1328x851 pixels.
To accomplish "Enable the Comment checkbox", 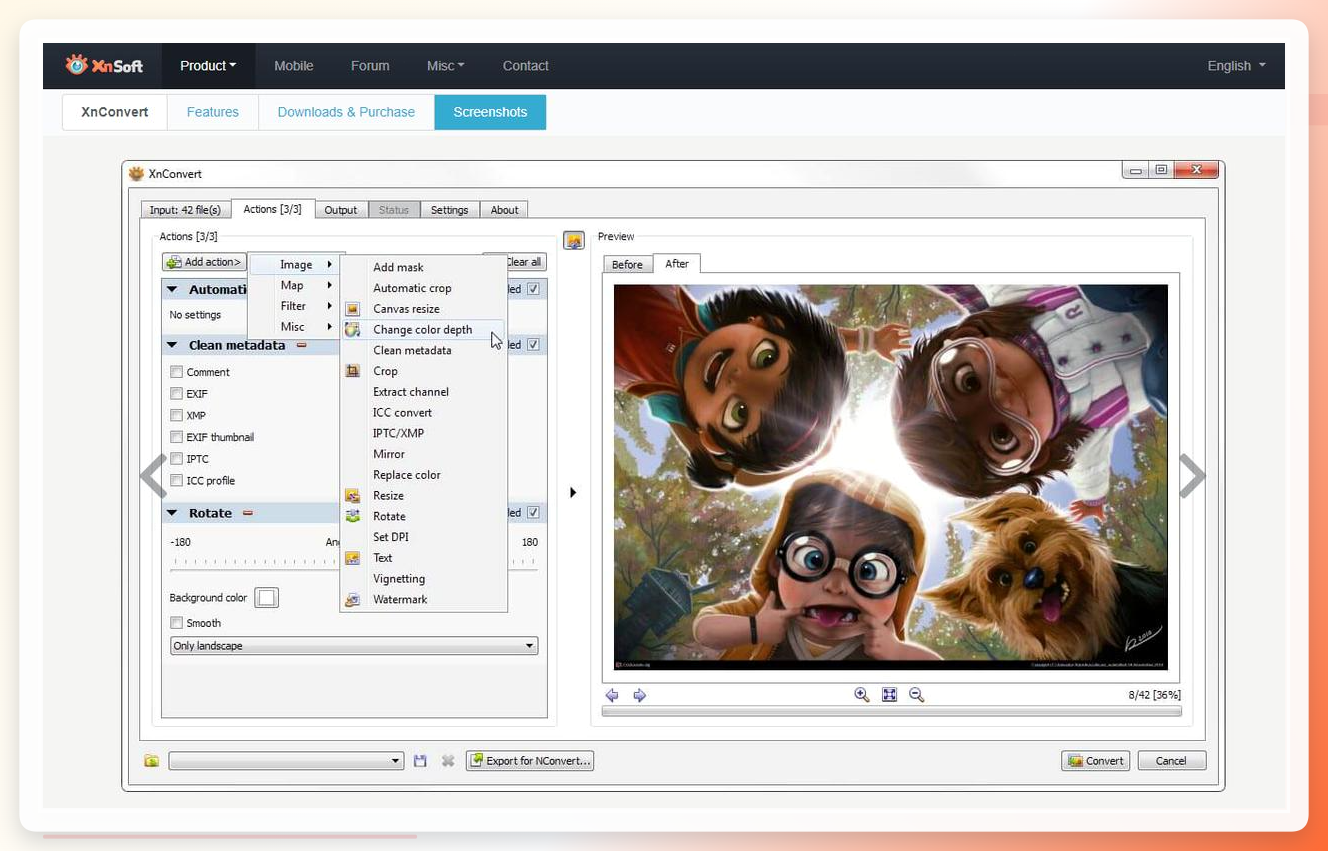I will (176, 372).
